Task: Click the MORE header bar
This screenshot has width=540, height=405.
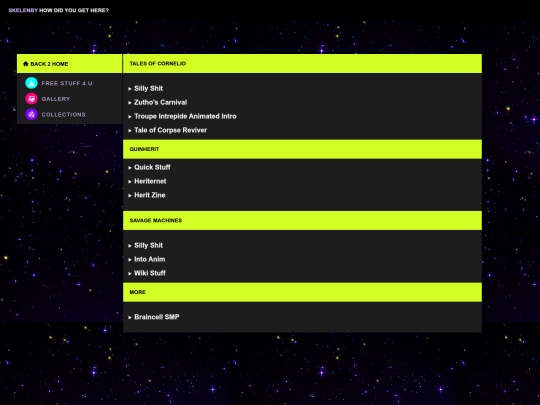Action: pyautogui.click(x=302, y=292)
